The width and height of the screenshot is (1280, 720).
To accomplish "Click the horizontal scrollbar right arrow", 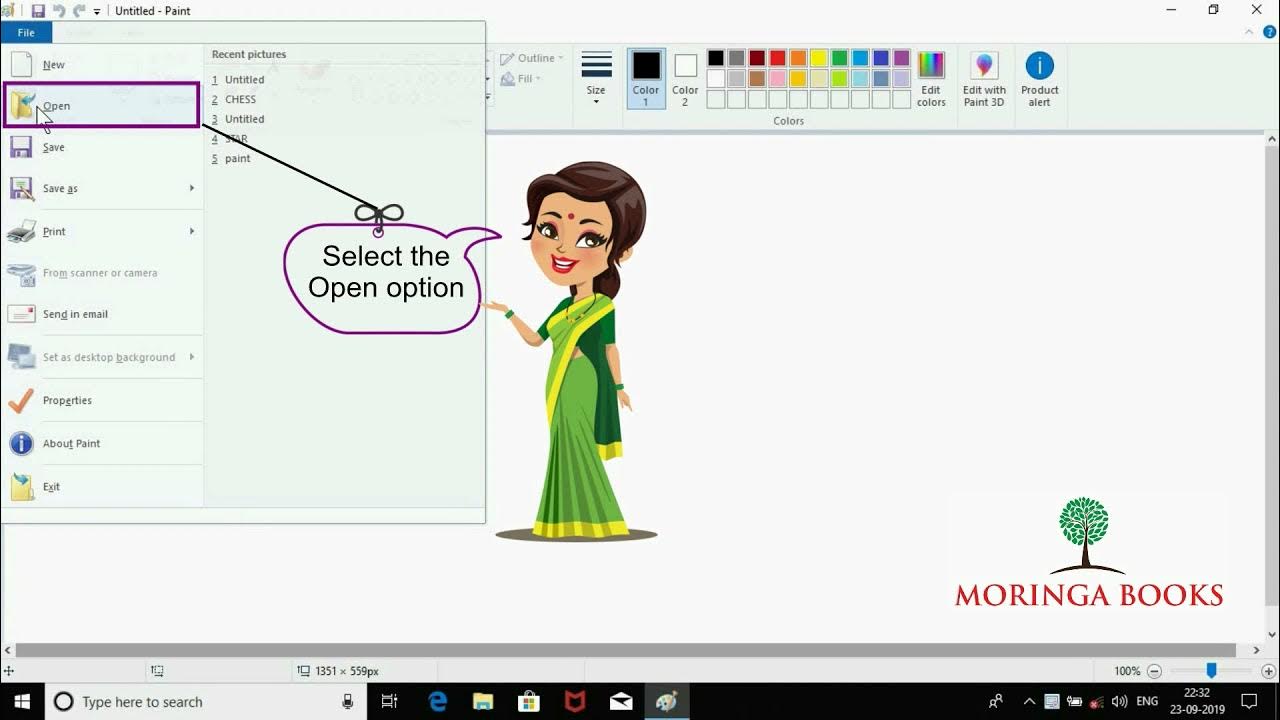I will [x=1257, y=650].
